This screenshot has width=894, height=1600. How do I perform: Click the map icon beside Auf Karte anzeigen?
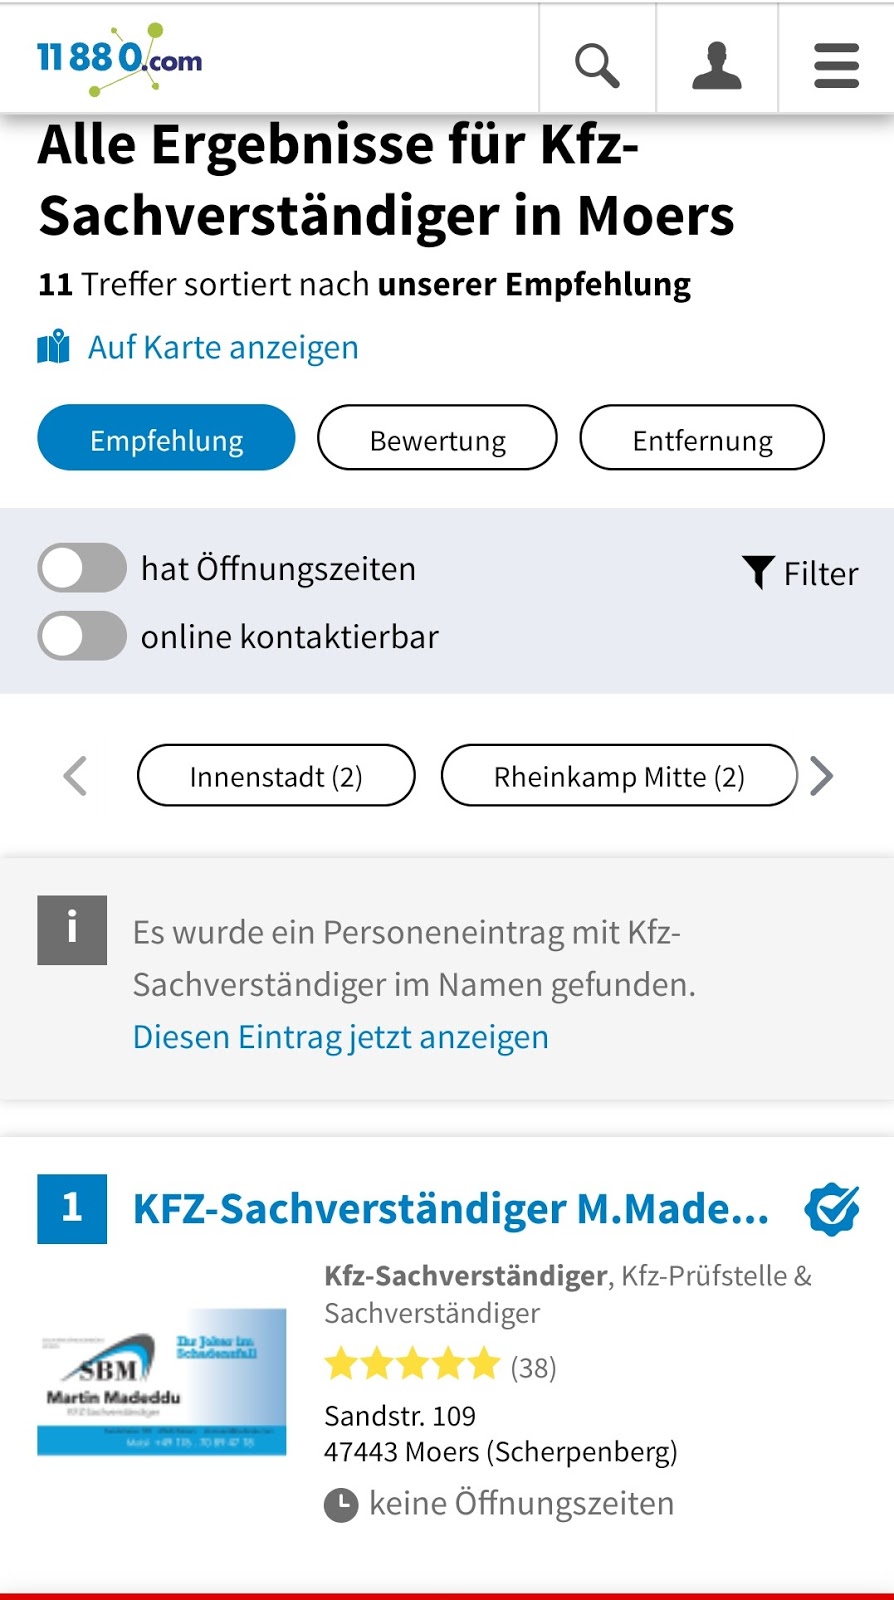(x=54, y=347)
